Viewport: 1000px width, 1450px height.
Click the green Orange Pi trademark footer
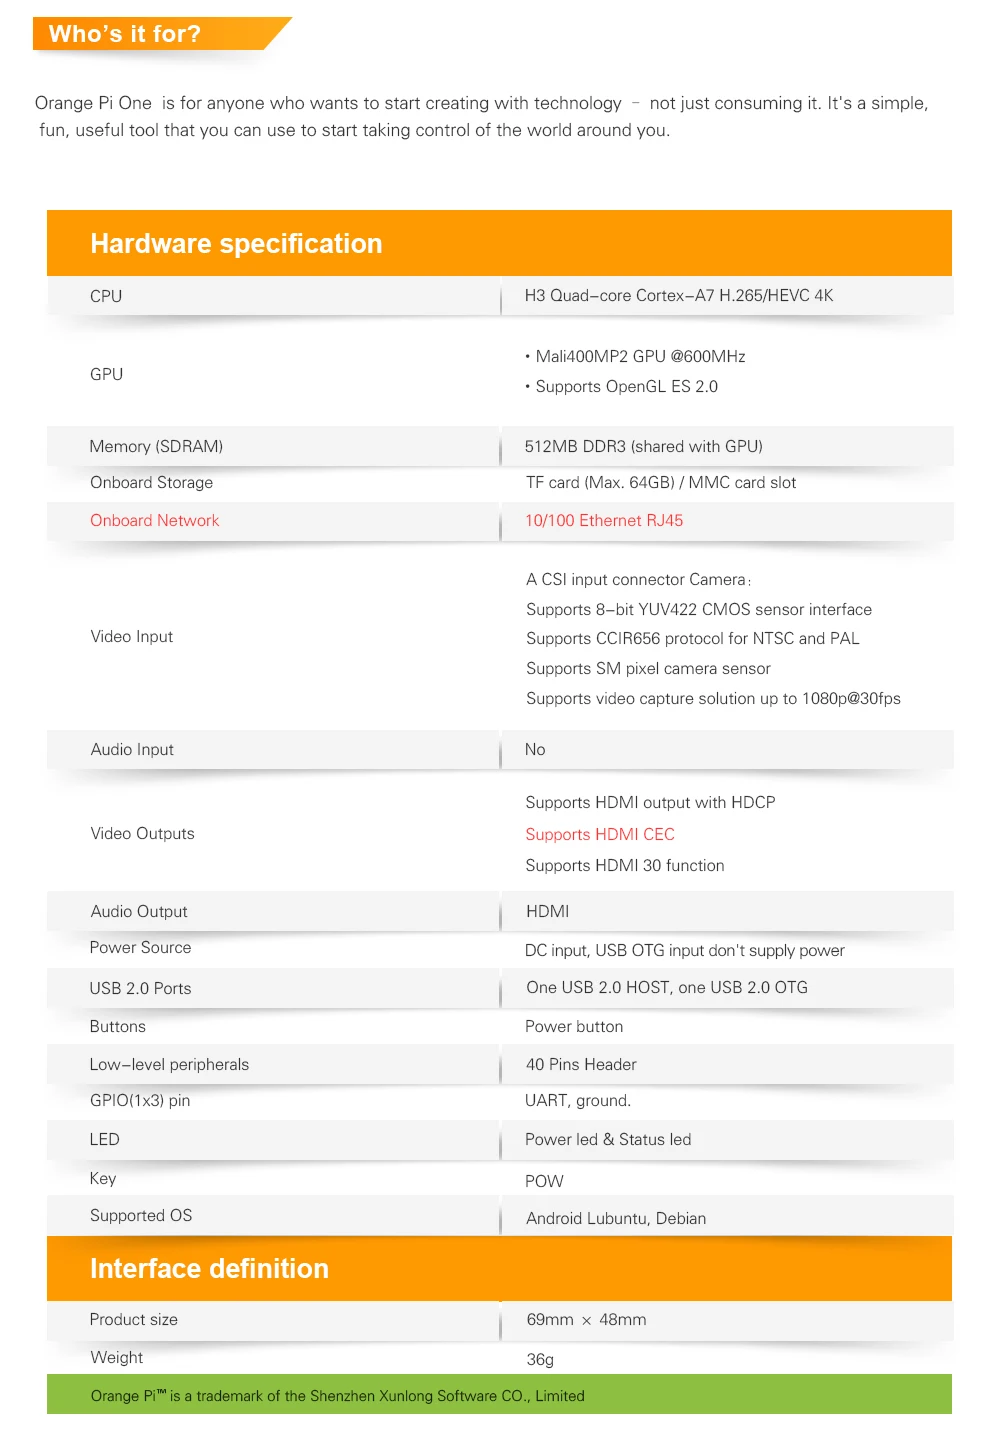pos(338,1396)
